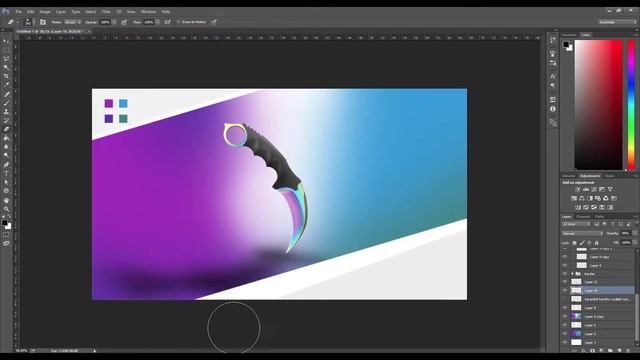Select the Zoom tool

click(x=6, y=209)
